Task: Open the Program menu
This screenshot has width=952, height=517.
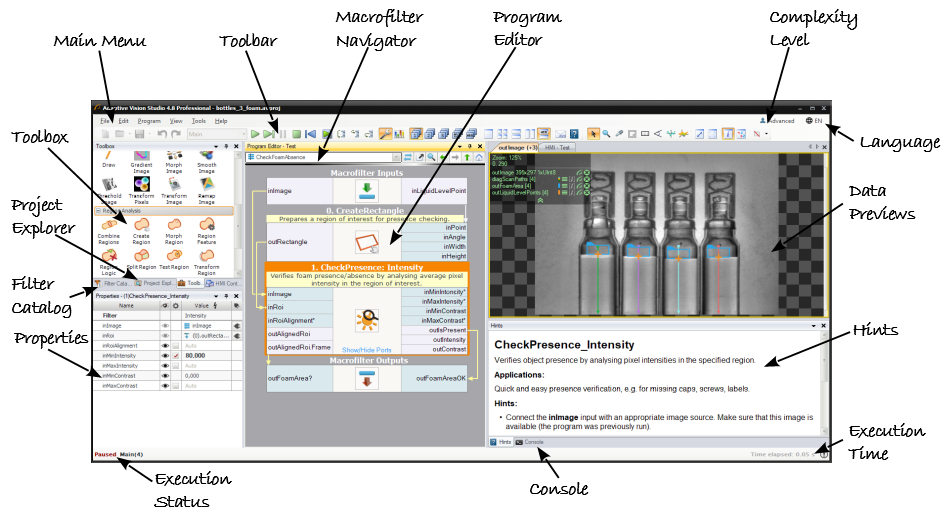Action: (x=149, y=121)
